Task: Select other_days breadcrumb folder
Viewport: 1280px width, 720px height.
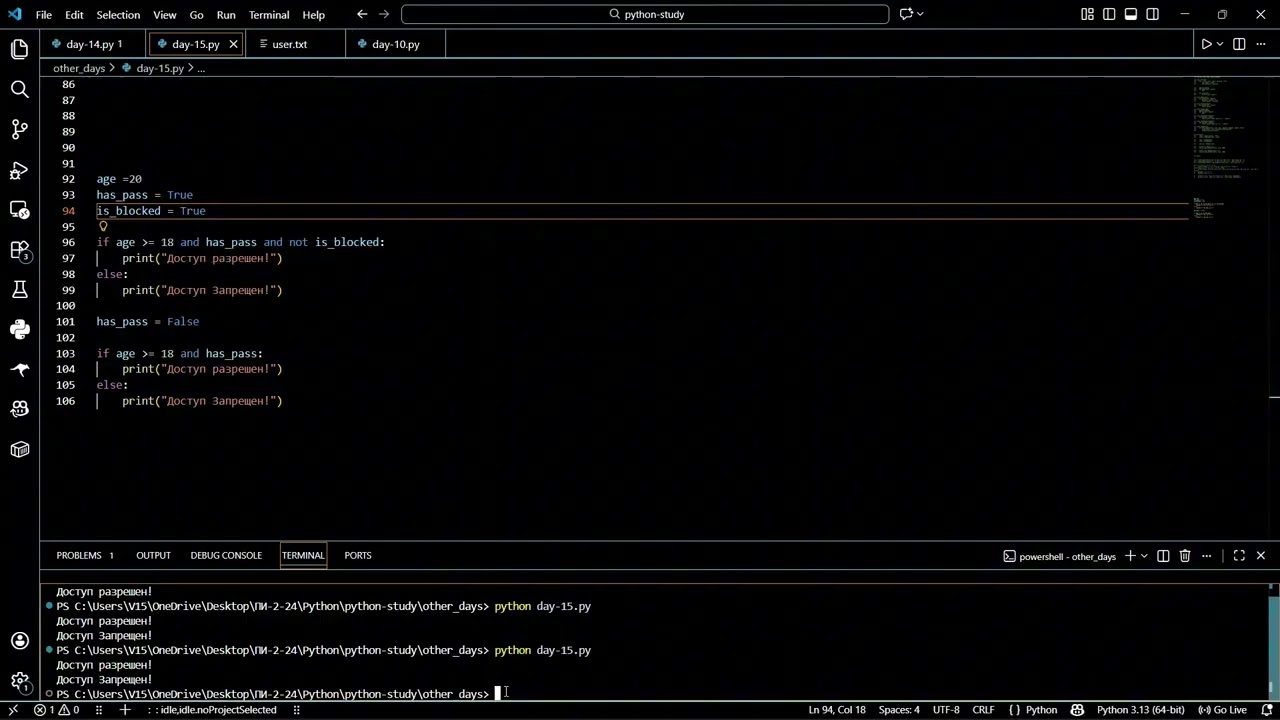Action: [x=79, y=68]
